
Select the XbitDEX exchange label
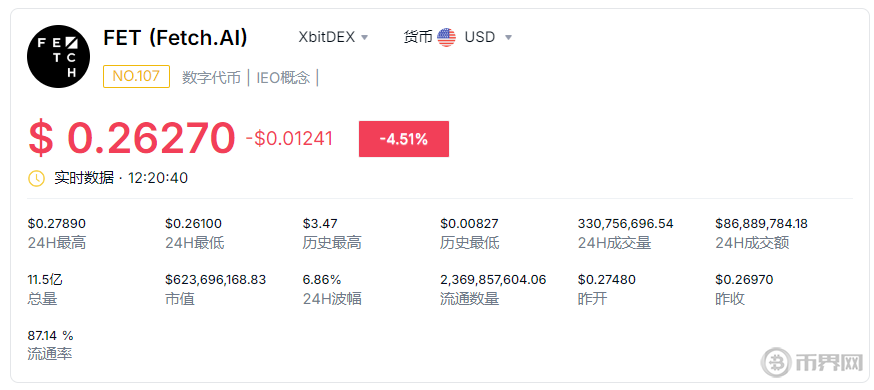pos(327,37)
